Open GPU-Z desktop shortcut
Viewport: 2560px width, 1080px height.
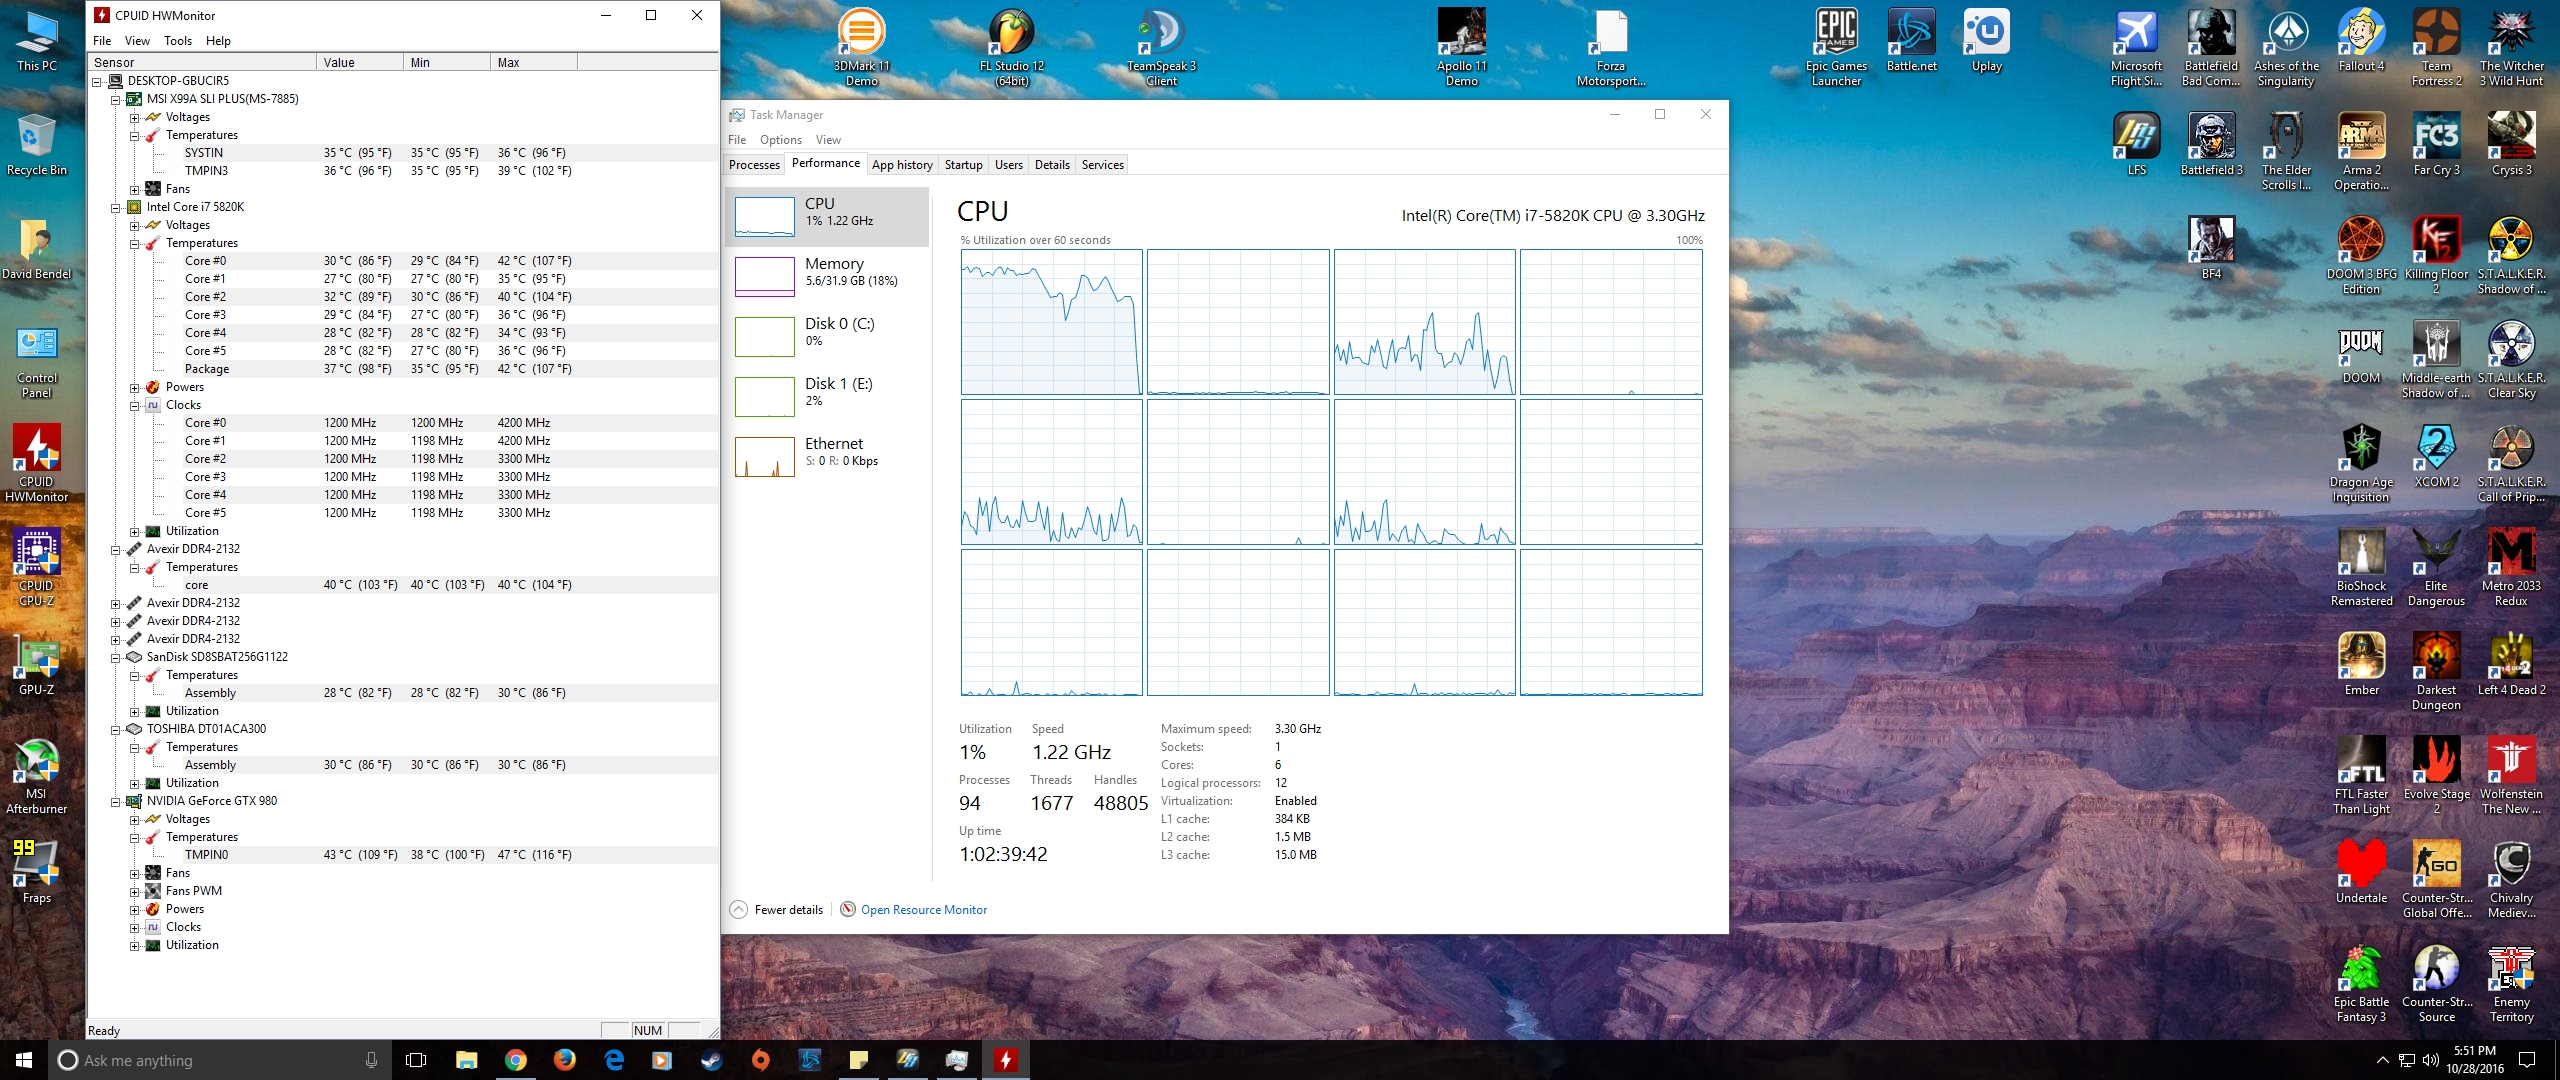[x=37, y=664]
